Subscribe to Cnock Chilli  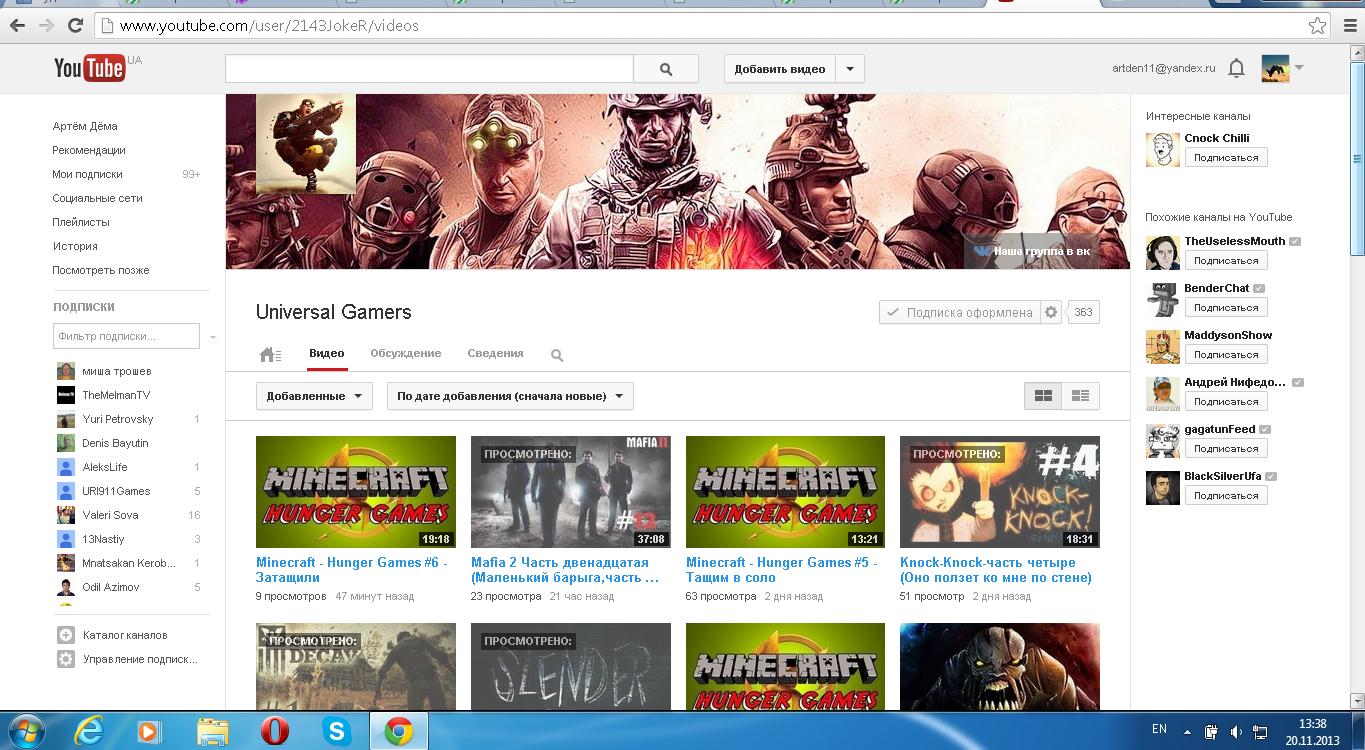1226,157
